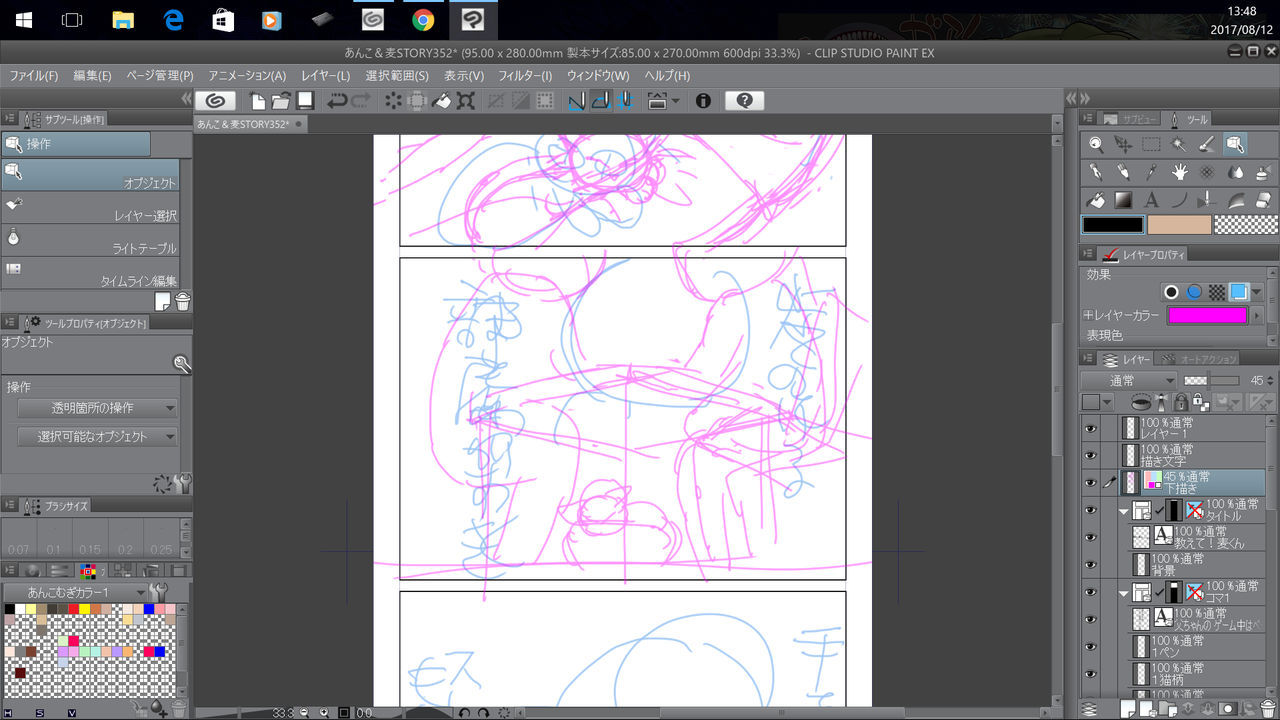Select the black main color swatch
Screen dimensions: 1280x720
pyautogui.click(x=1113, y=225)
